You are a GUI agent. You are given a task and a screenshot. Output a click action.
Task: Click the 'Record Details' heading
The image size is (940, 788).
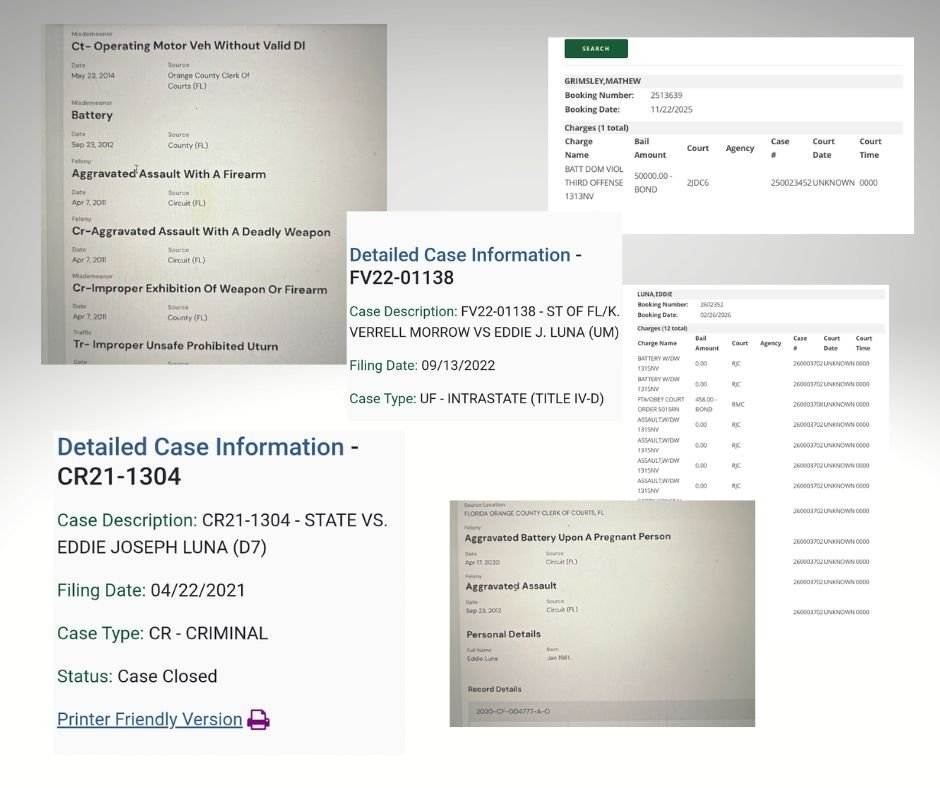point(495,690)
